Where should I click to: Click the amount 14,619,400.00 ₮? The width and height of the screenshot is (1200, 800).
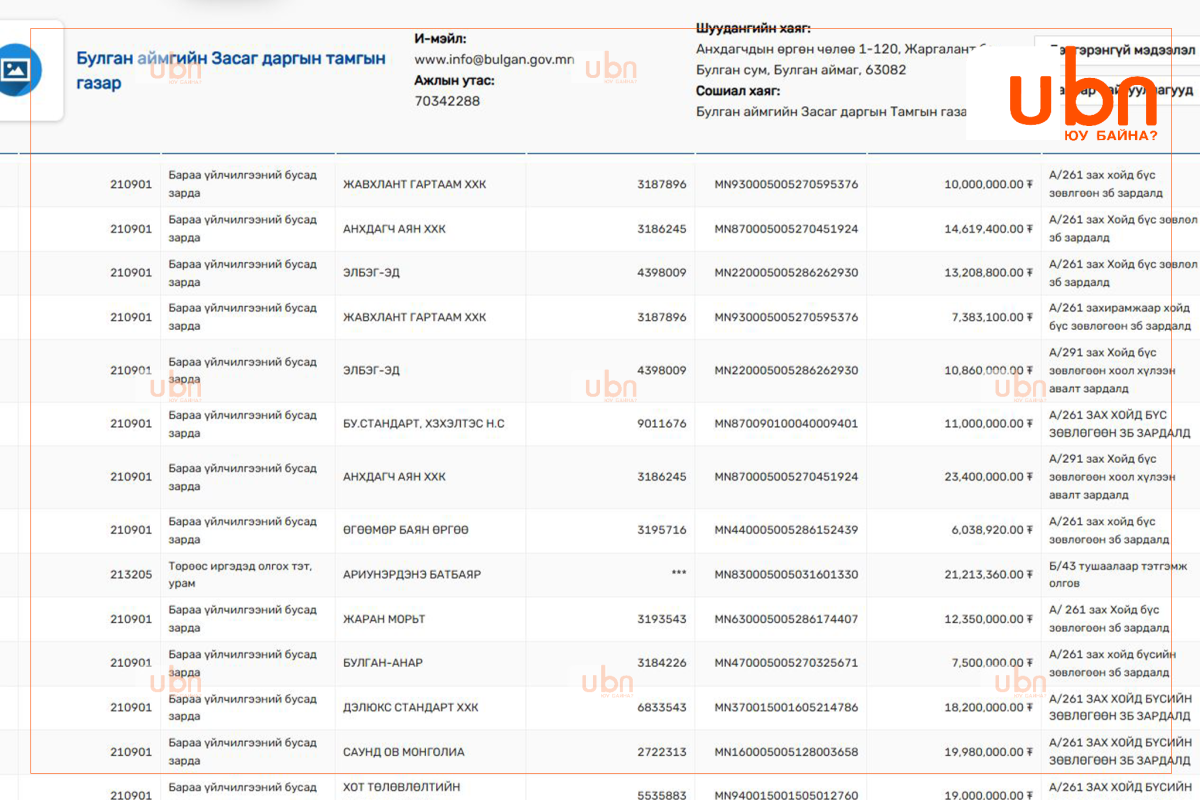click(988, 229)
